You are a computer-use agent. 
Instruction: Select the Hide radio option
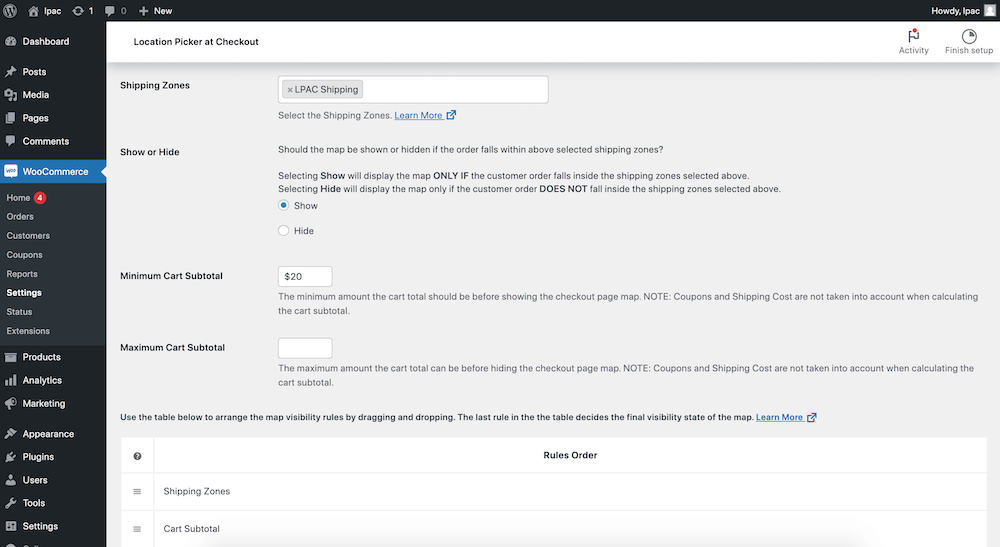click(x=283, y=231)
